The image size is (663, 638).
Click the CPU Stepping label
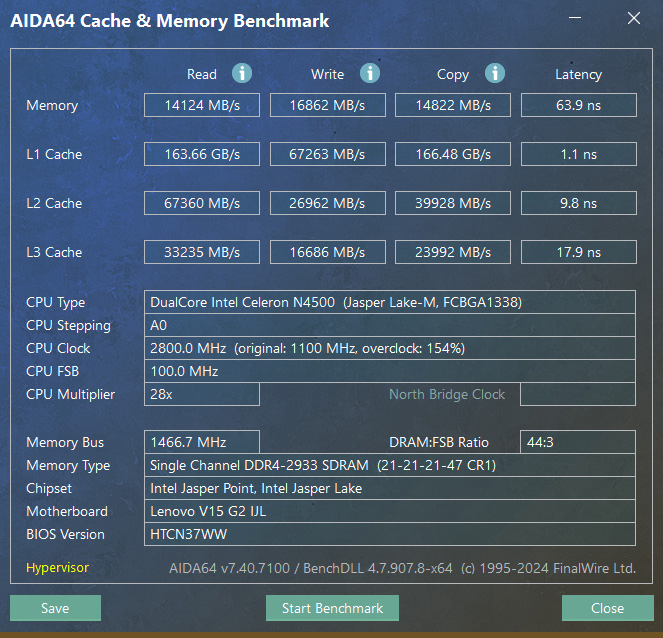(68, 326)
